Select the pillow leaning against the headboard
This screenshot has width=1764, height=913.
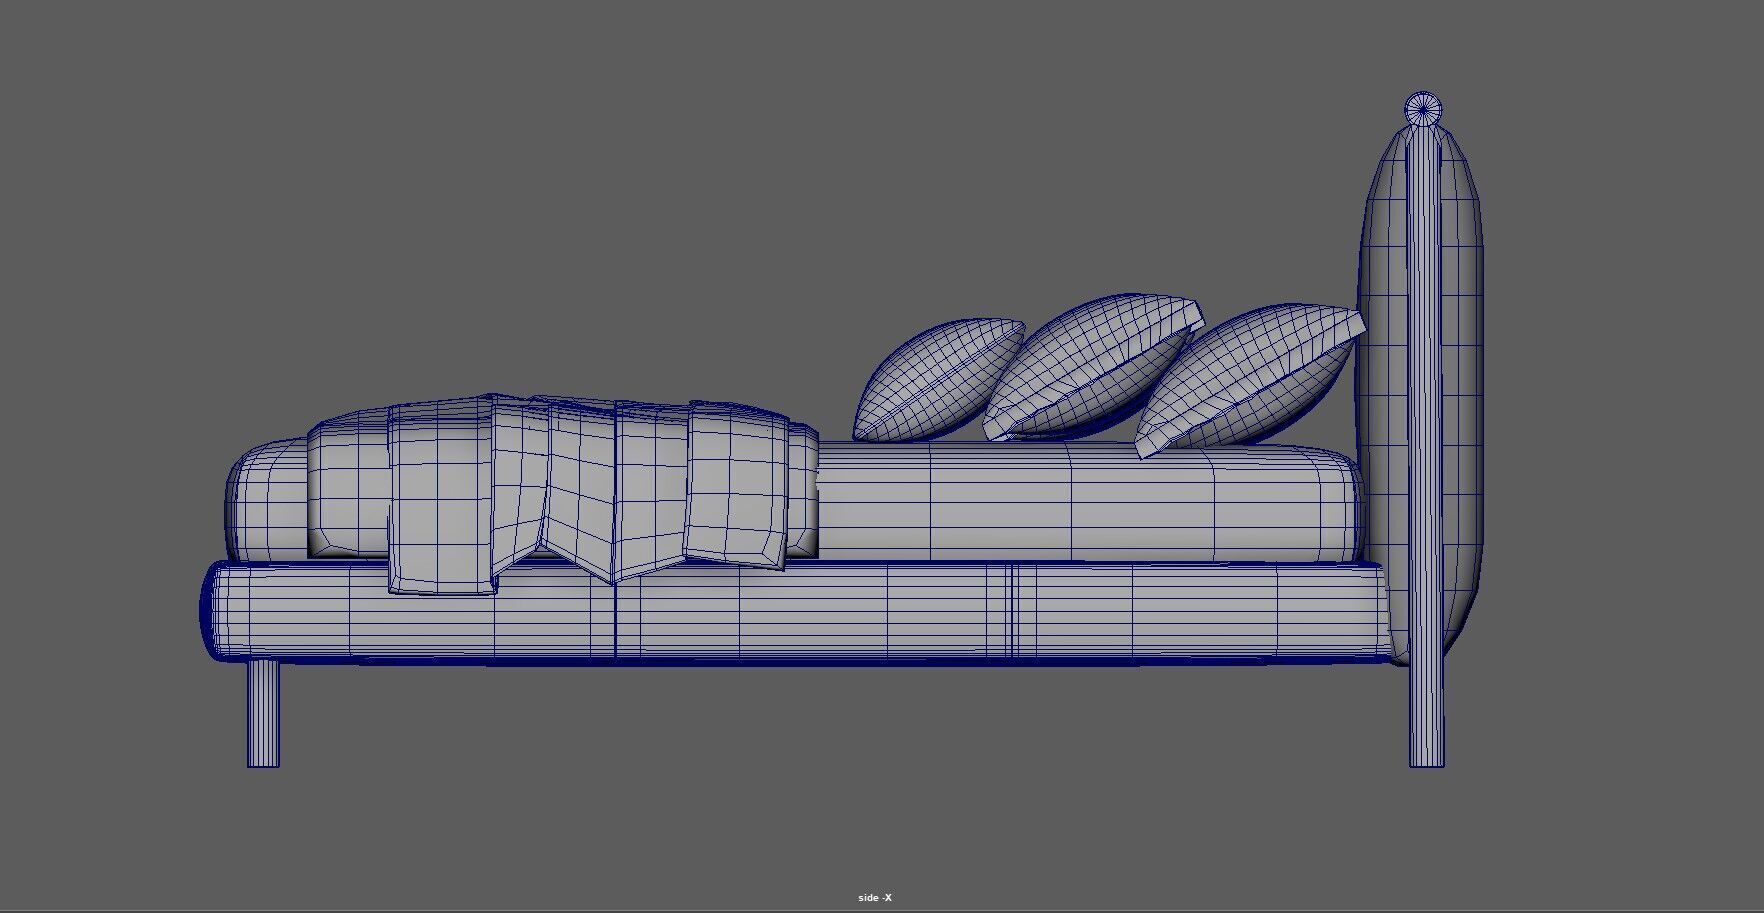(x=1250, y=380)
